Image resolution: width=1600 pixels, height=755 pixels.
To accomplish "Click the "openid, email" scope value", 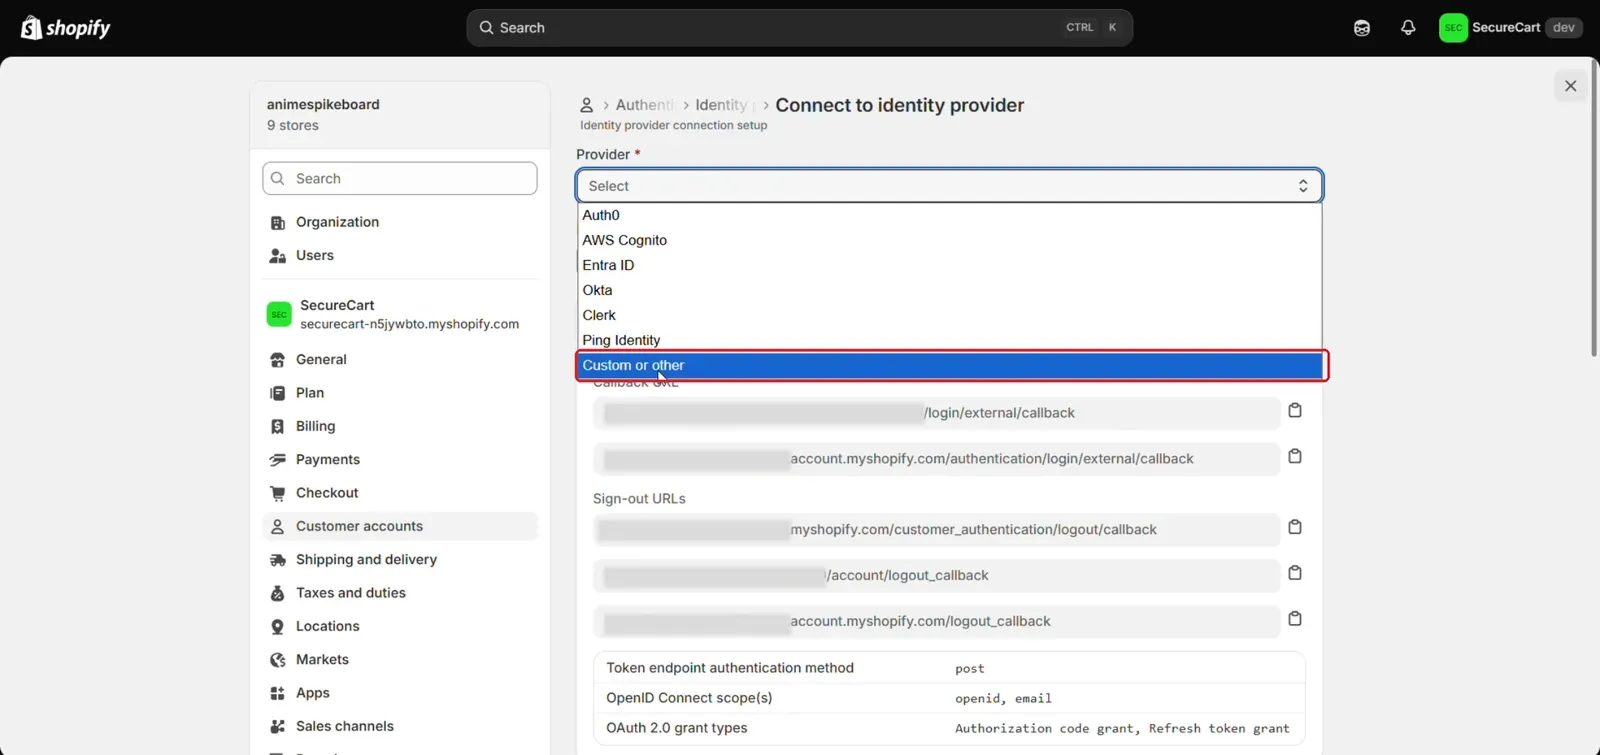I will point(1003,698).
